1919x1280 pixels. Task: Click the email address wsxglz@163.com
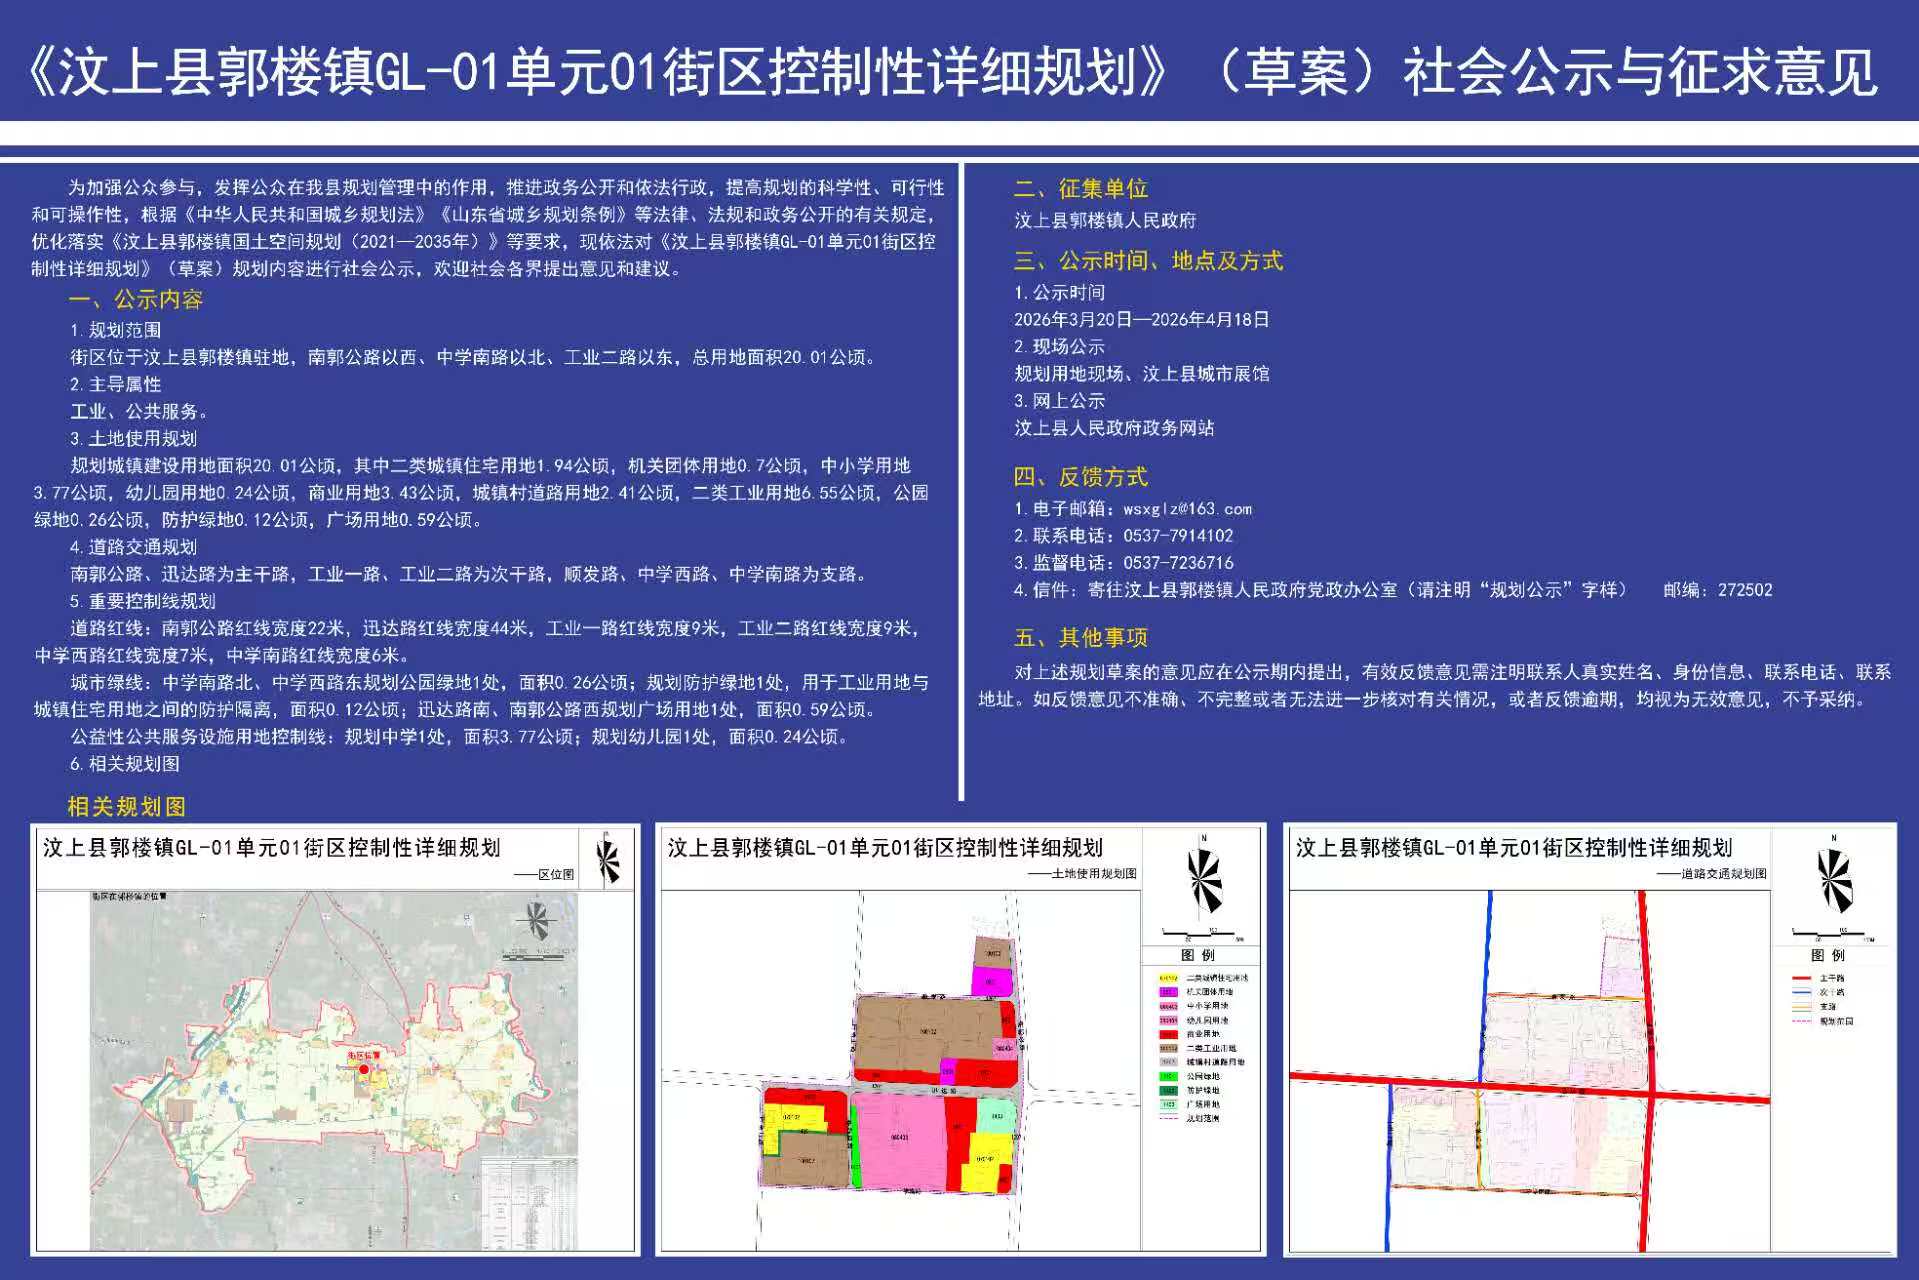[x=1187, y=509]
